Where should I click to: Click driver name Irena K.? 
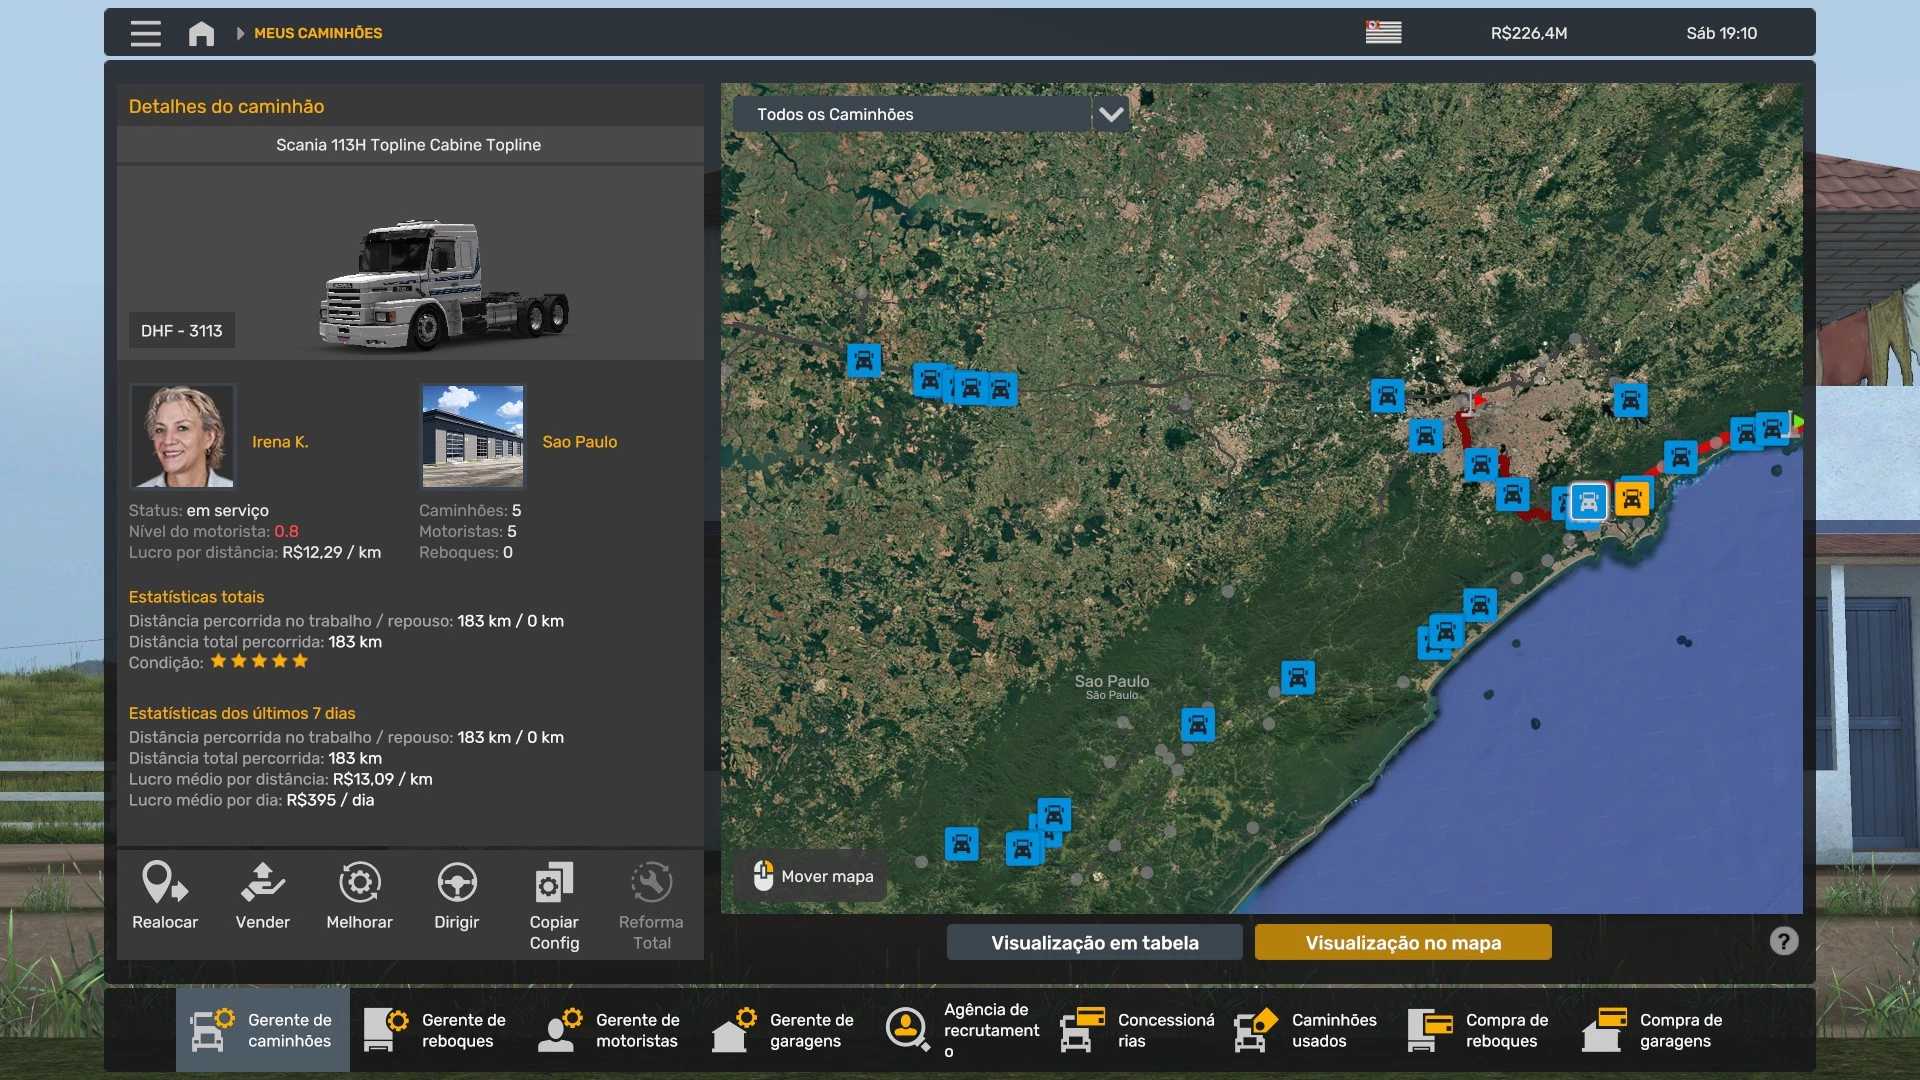[x=280, y=441]
